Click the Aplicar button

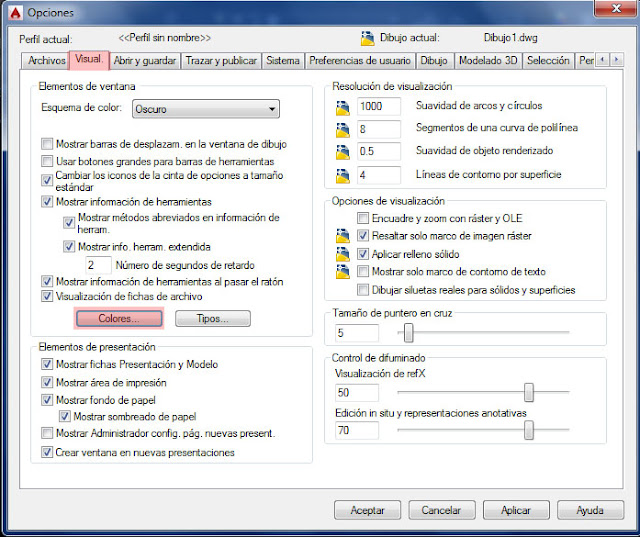click(516, 510)
